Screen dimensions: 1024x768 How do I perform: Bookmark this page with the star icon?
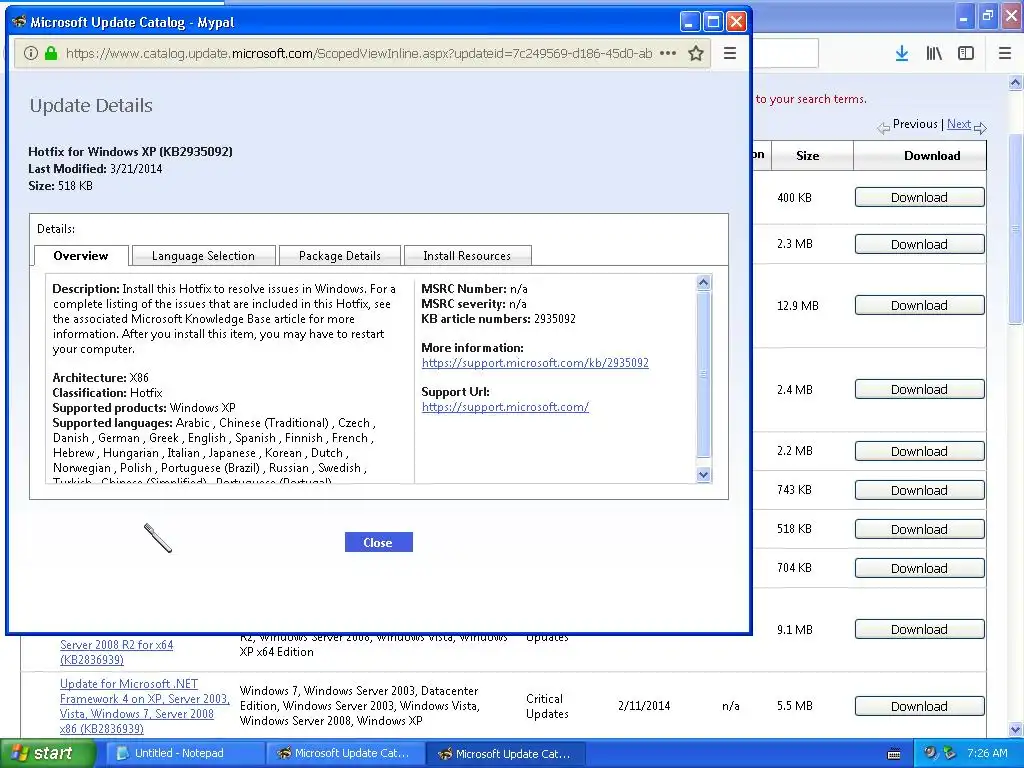[696, 54]
